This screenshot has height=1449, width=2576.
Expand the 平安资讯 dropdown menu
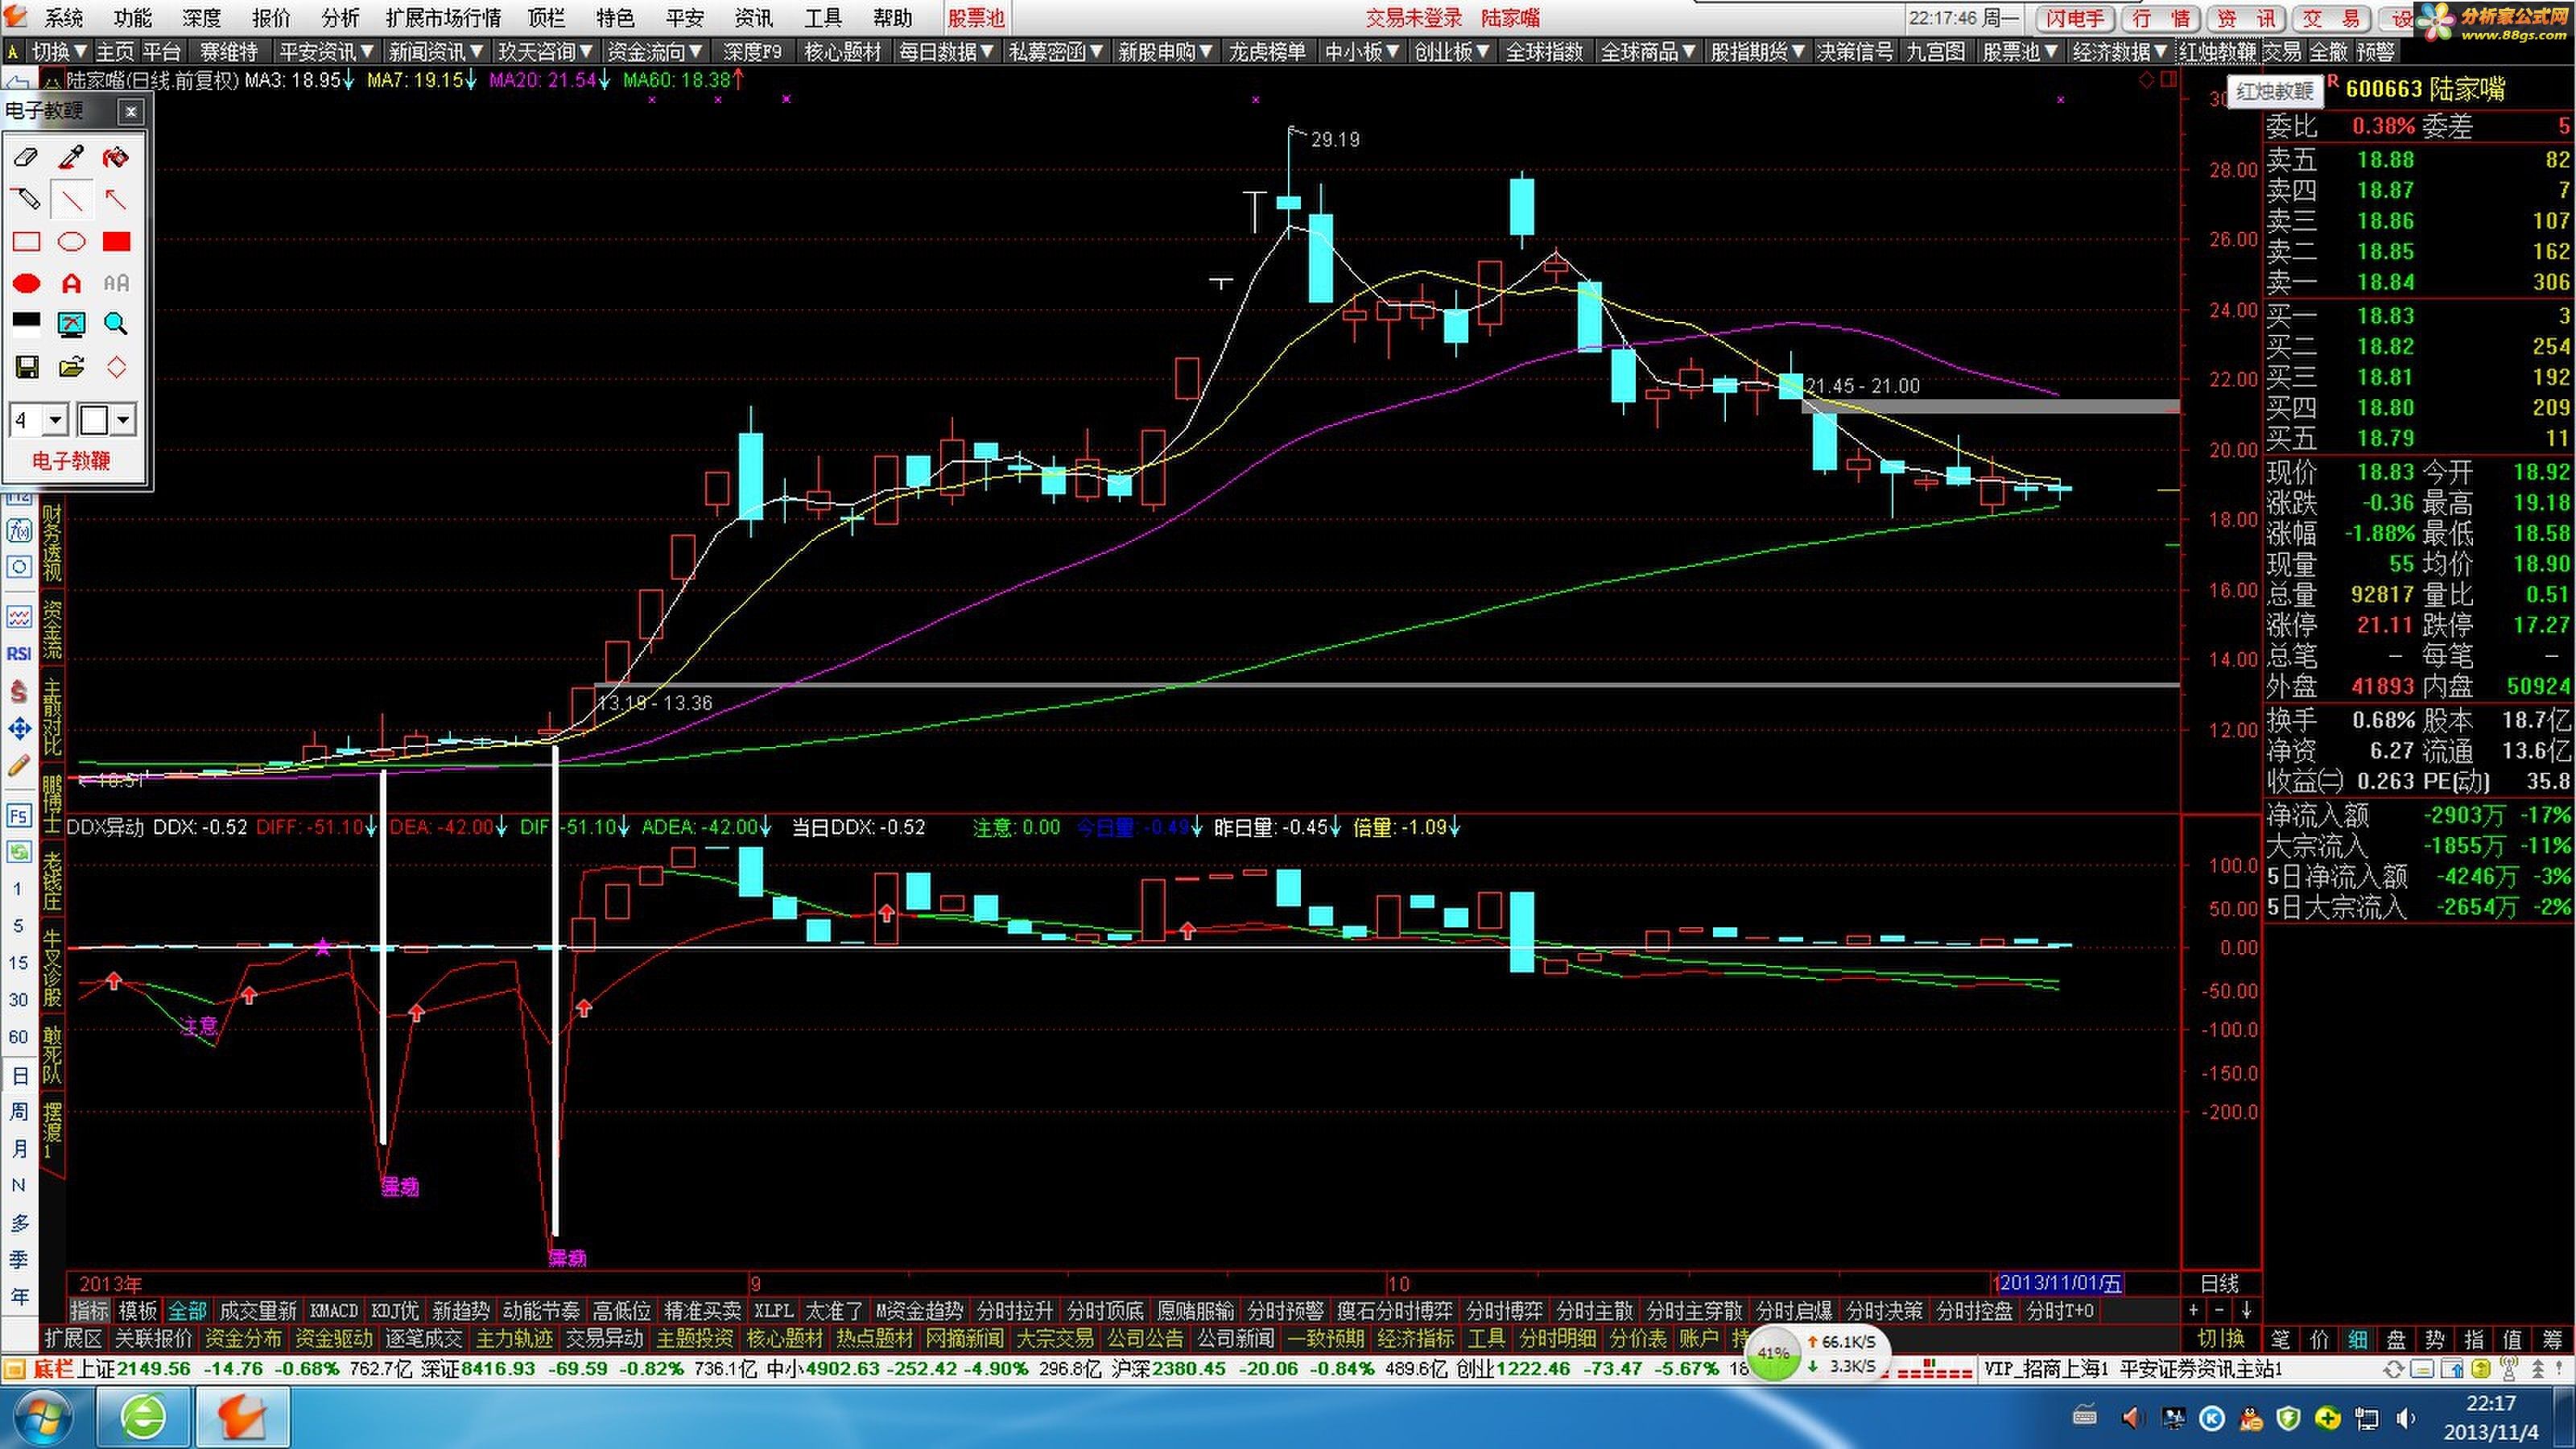pyautogui.click(x=325, y=52)
